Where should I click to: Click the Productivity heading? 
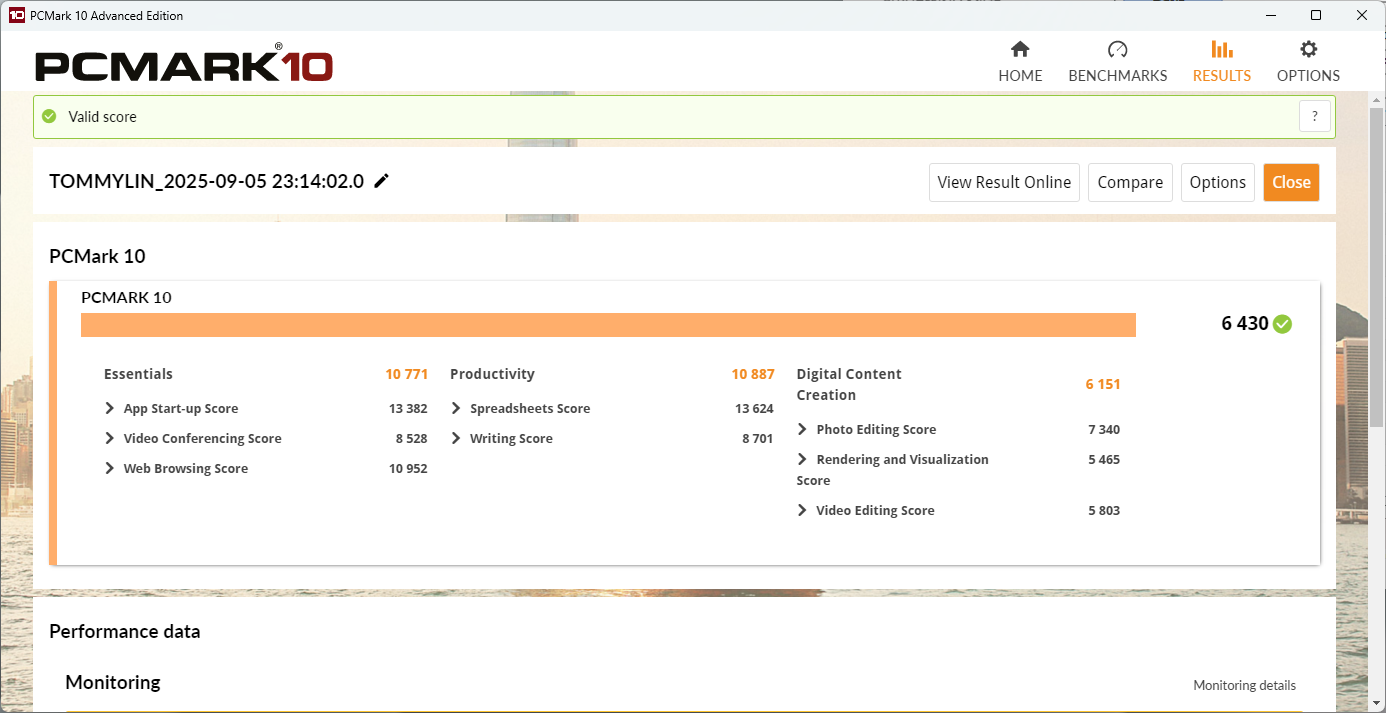point(492,374)
